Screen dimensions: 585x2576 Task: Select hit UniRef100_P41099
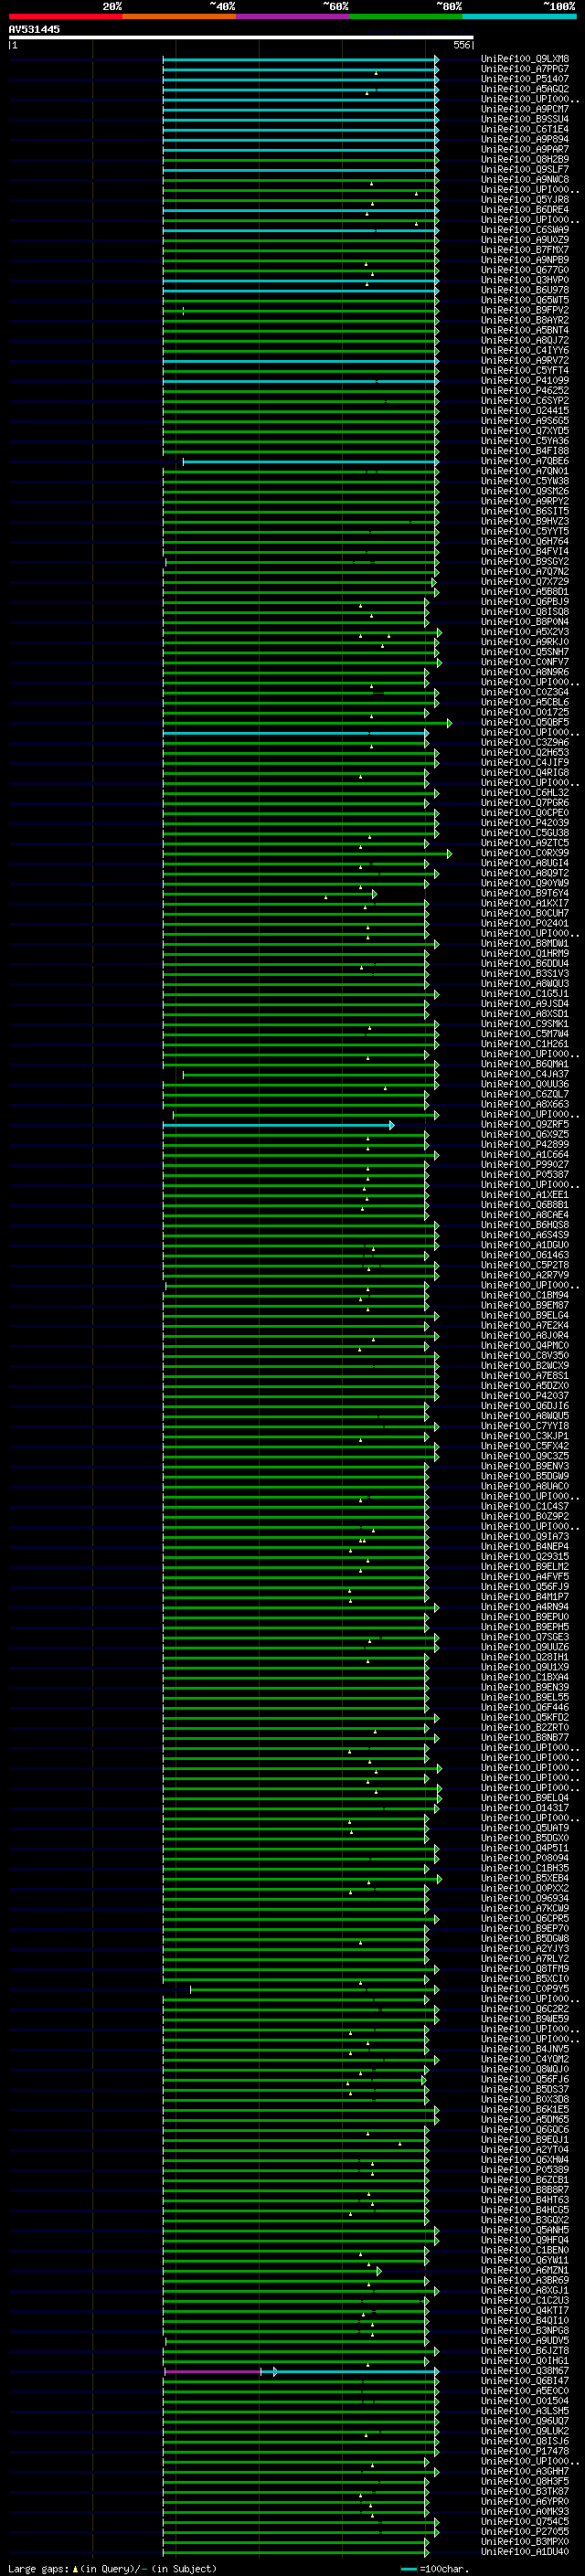(x=525, y=381)
